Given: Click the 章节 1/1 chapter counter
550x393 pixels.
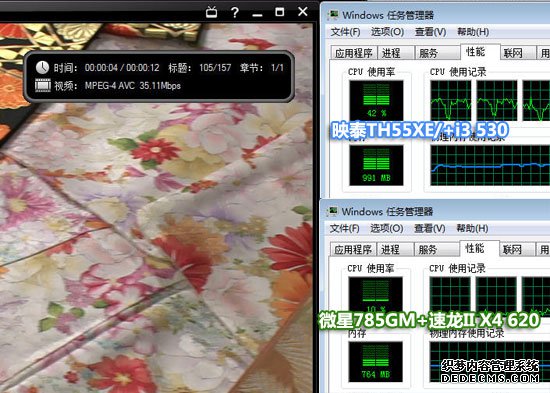Looking at the screenshot, I should 262,68.
